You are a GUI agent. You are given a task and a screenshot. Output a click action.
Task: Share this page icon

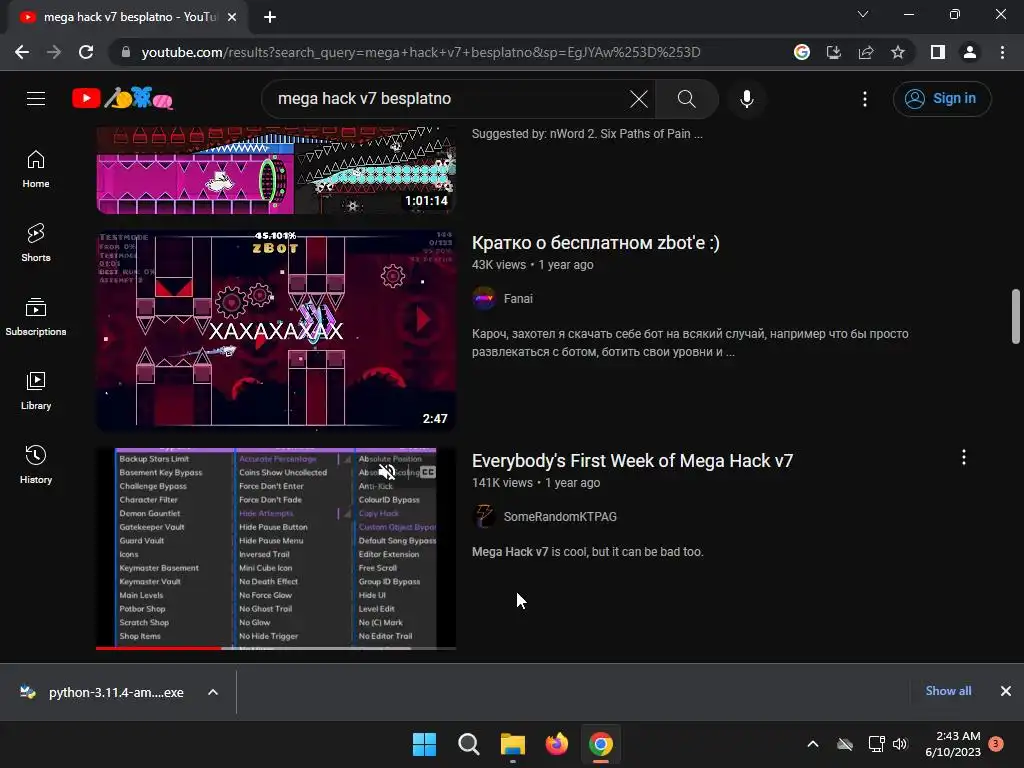click(866, 52)
